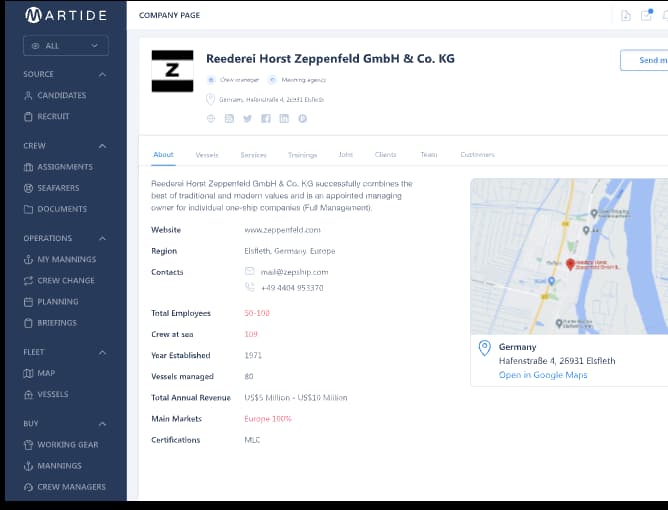Screen dimensions: 668x510
Task: Open Recruit in the sidebar
Action: [x=53, y=116]
